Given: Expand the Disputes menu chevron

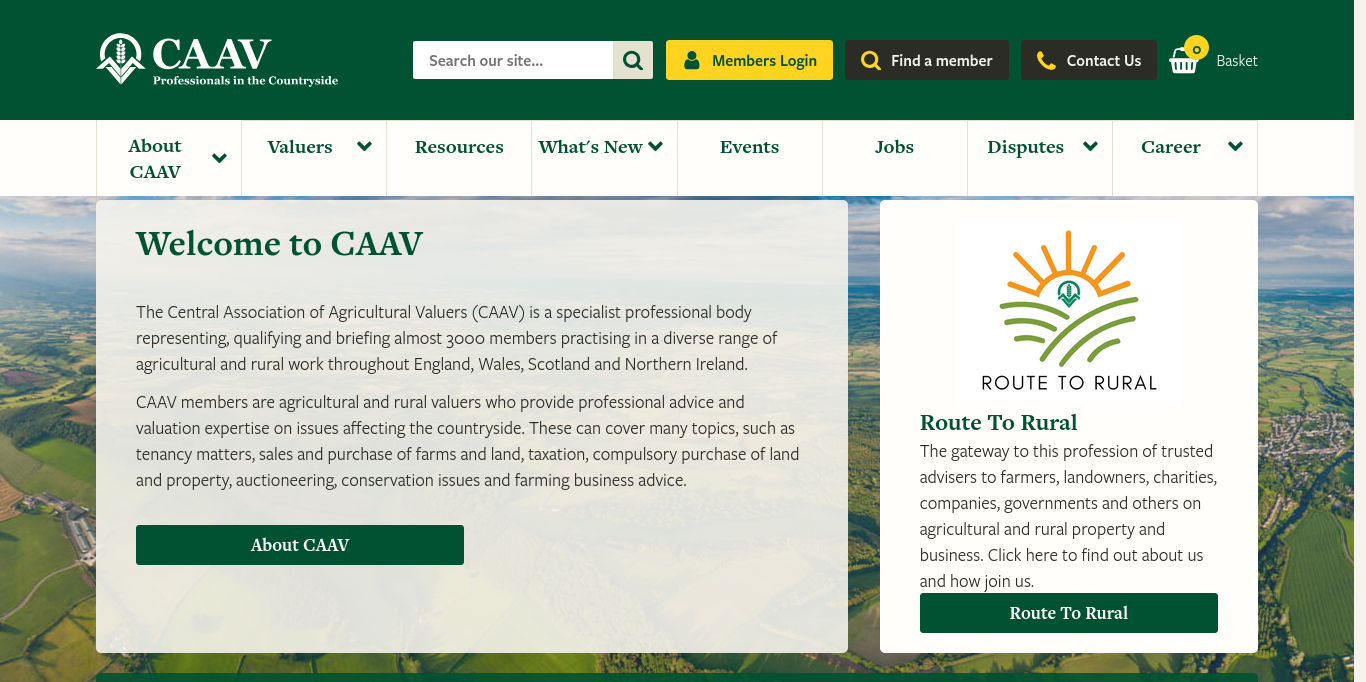Looking at the screenshot, I should point(1090,147).
